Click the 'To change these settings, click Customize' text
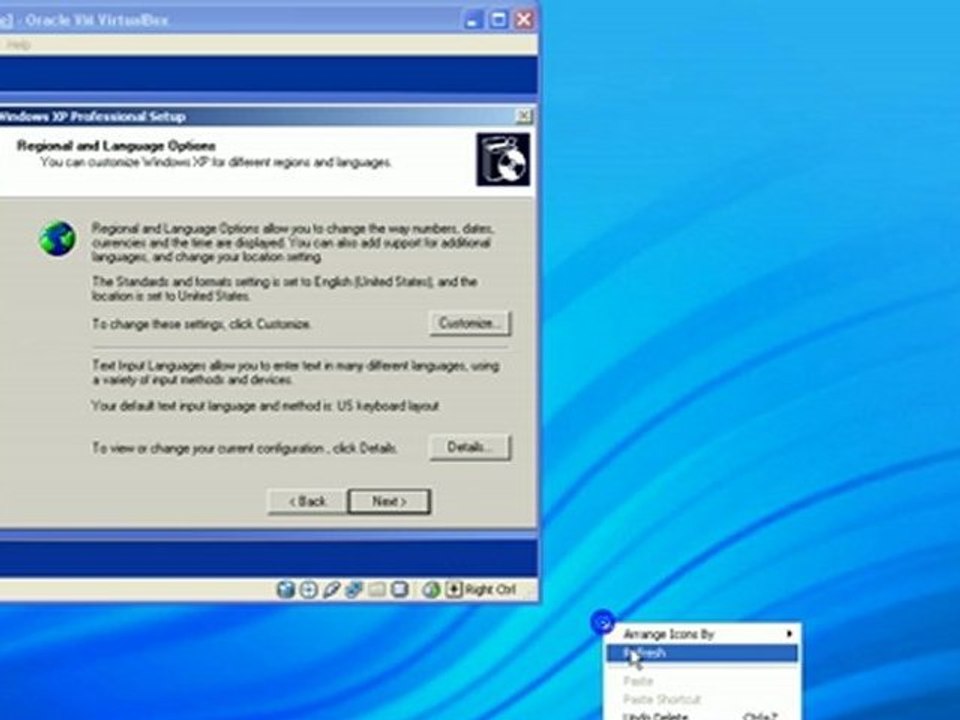960x720 pixels. click(x=201, y=324)
